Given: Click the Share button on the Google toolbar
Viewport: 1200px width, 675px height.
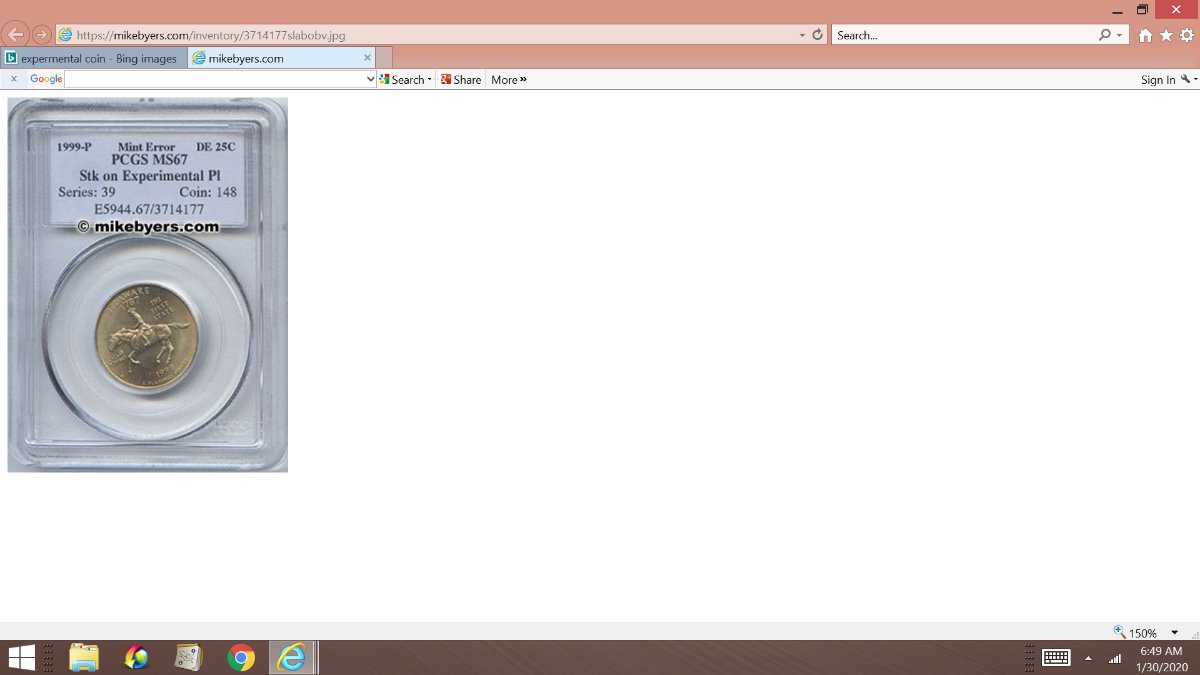Looking at the screenshot, I should [460, 79].
